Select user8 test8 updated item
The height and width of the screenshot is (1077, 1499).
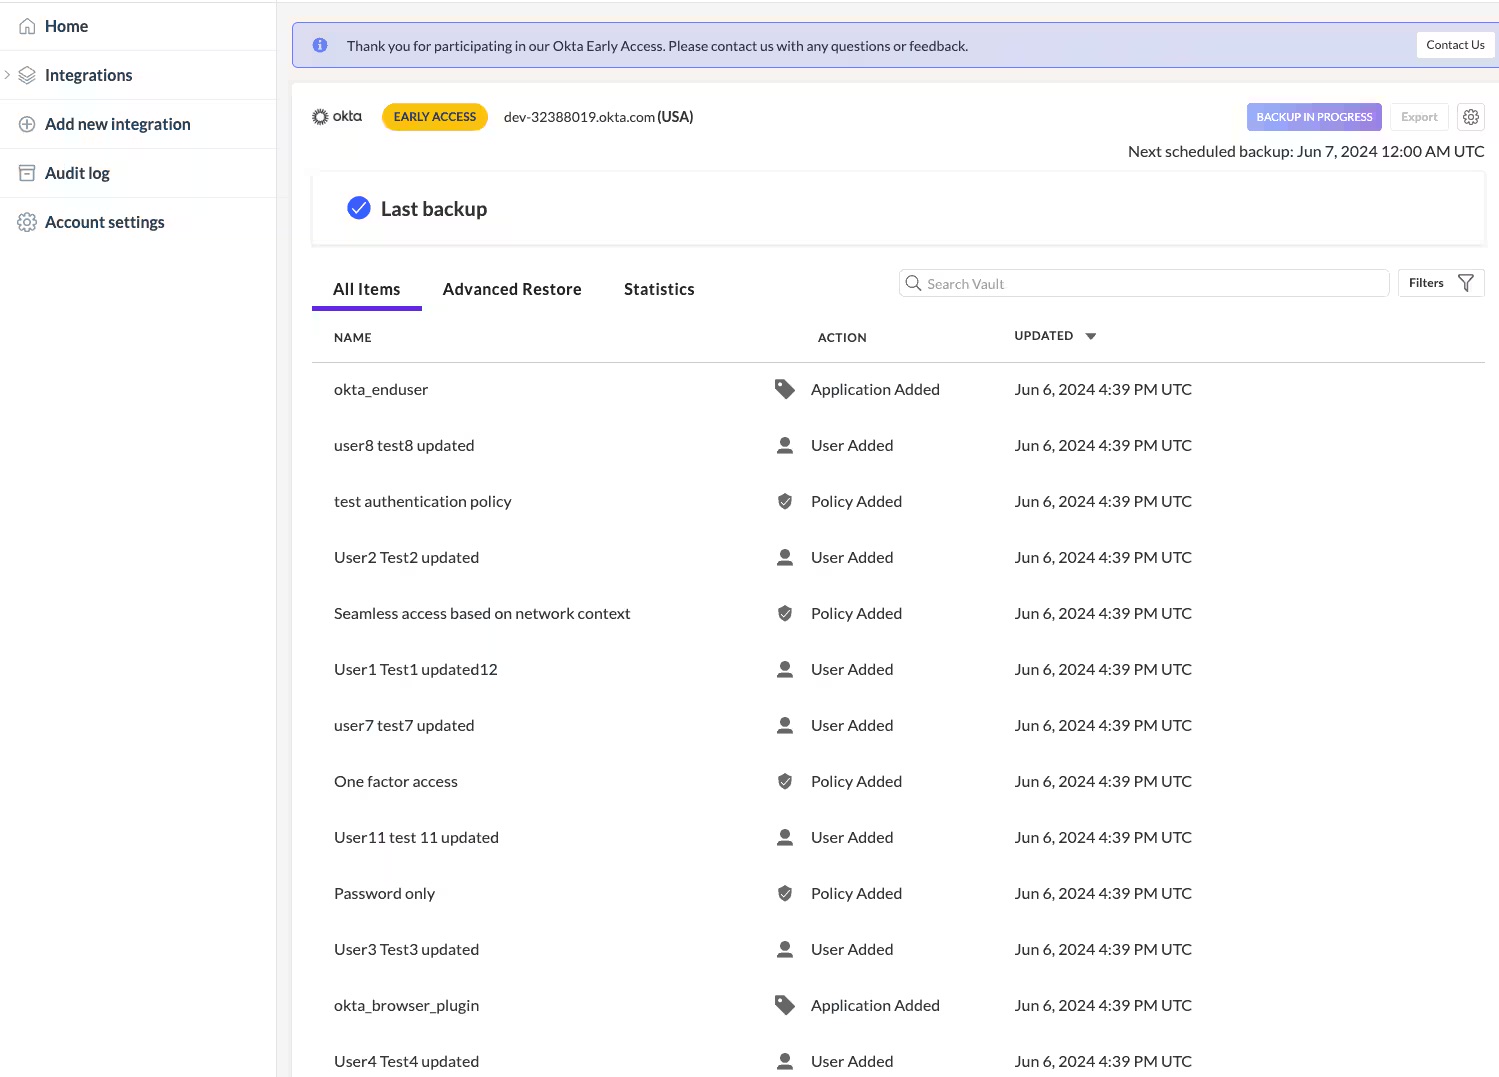(404, 445)
